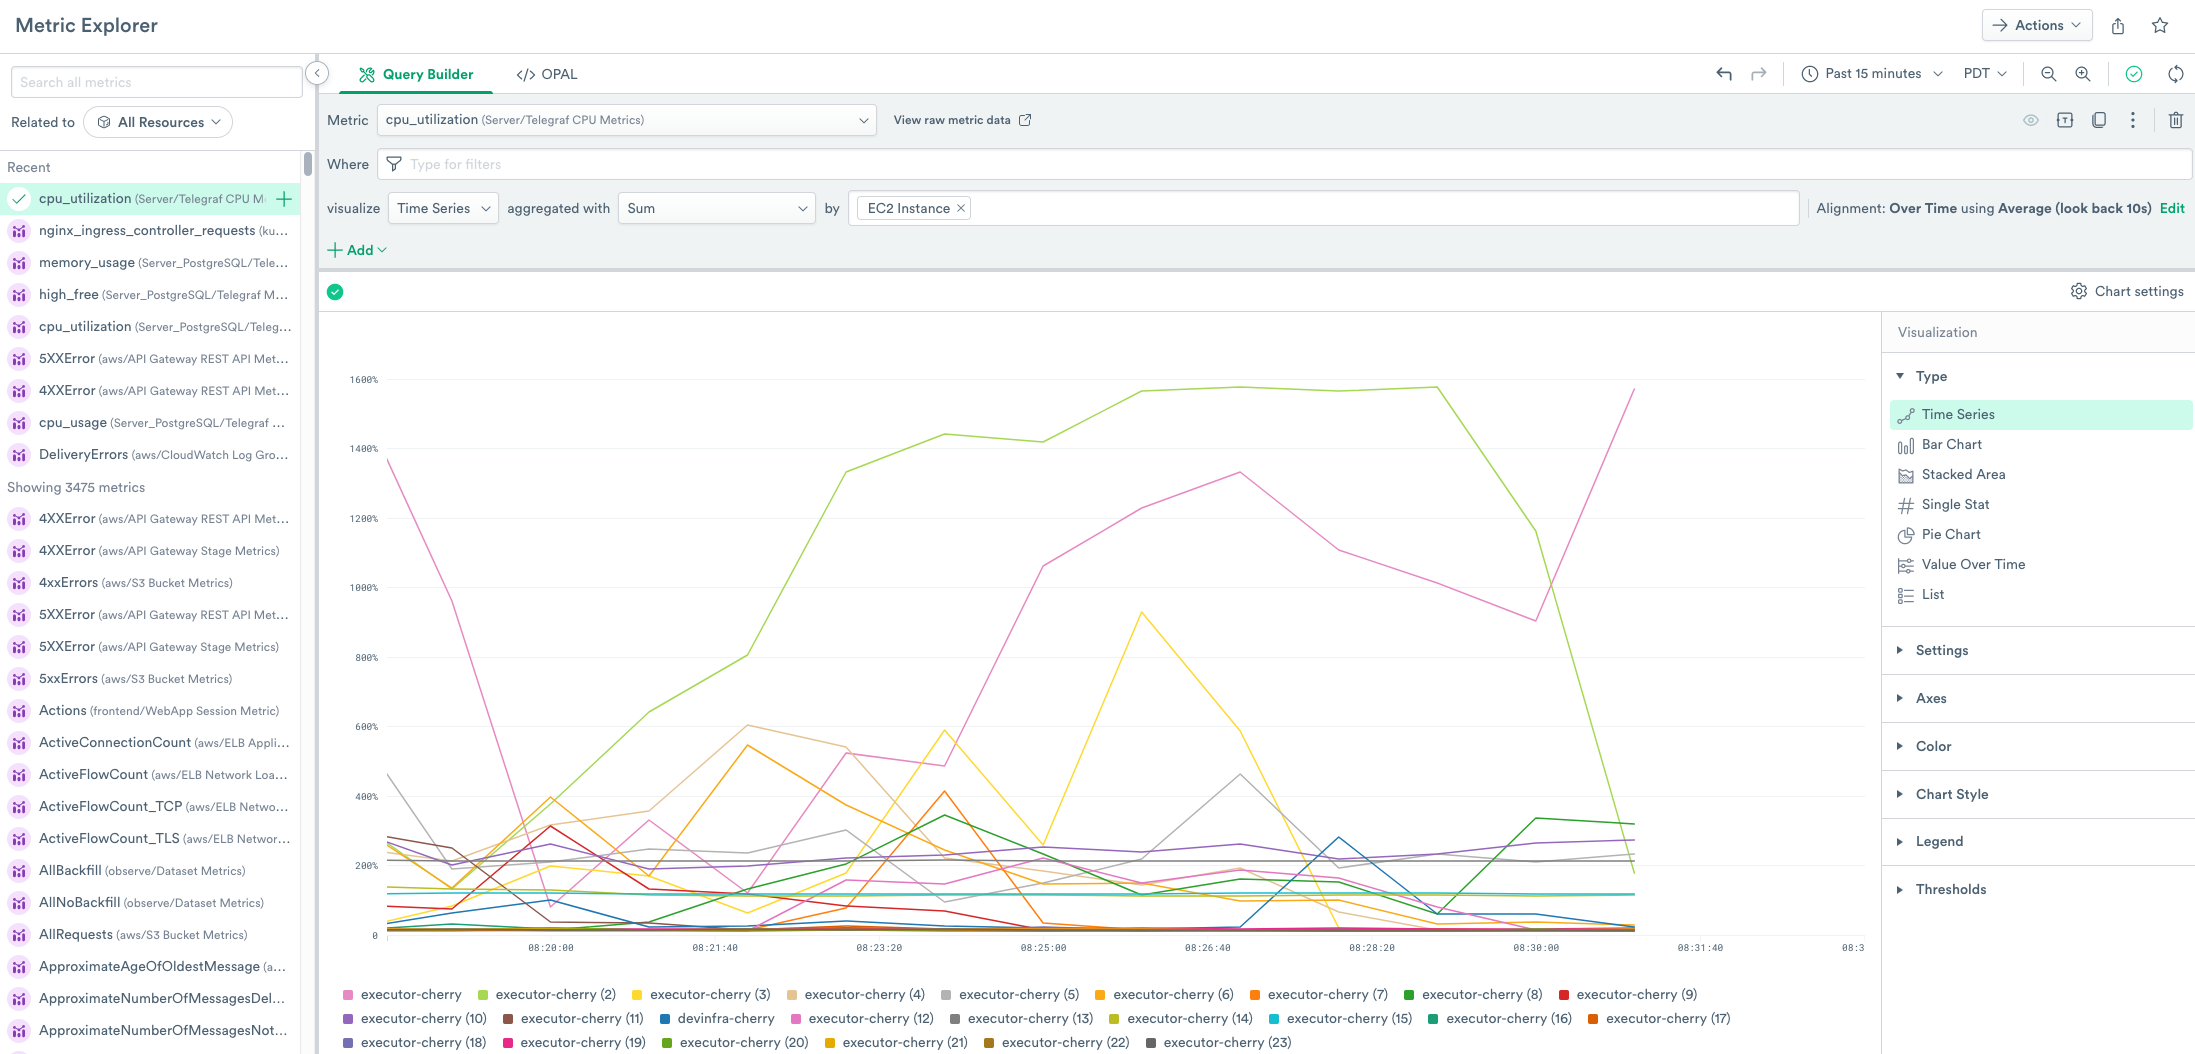Click the undo arrow icon
Image resolution: width=2195 pixels, height=1054 pixels.
pos(1724,74)
